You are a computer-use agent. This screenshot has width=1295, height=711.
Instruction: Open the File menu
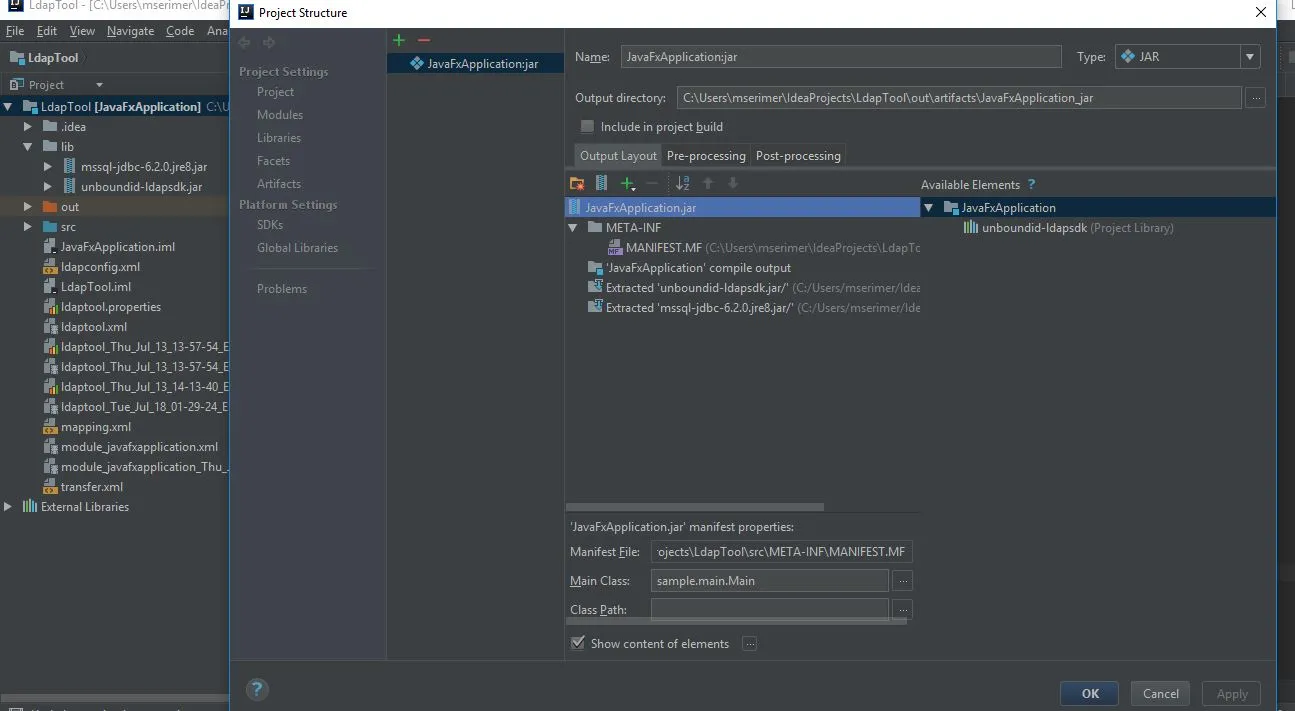pos(14,31)
